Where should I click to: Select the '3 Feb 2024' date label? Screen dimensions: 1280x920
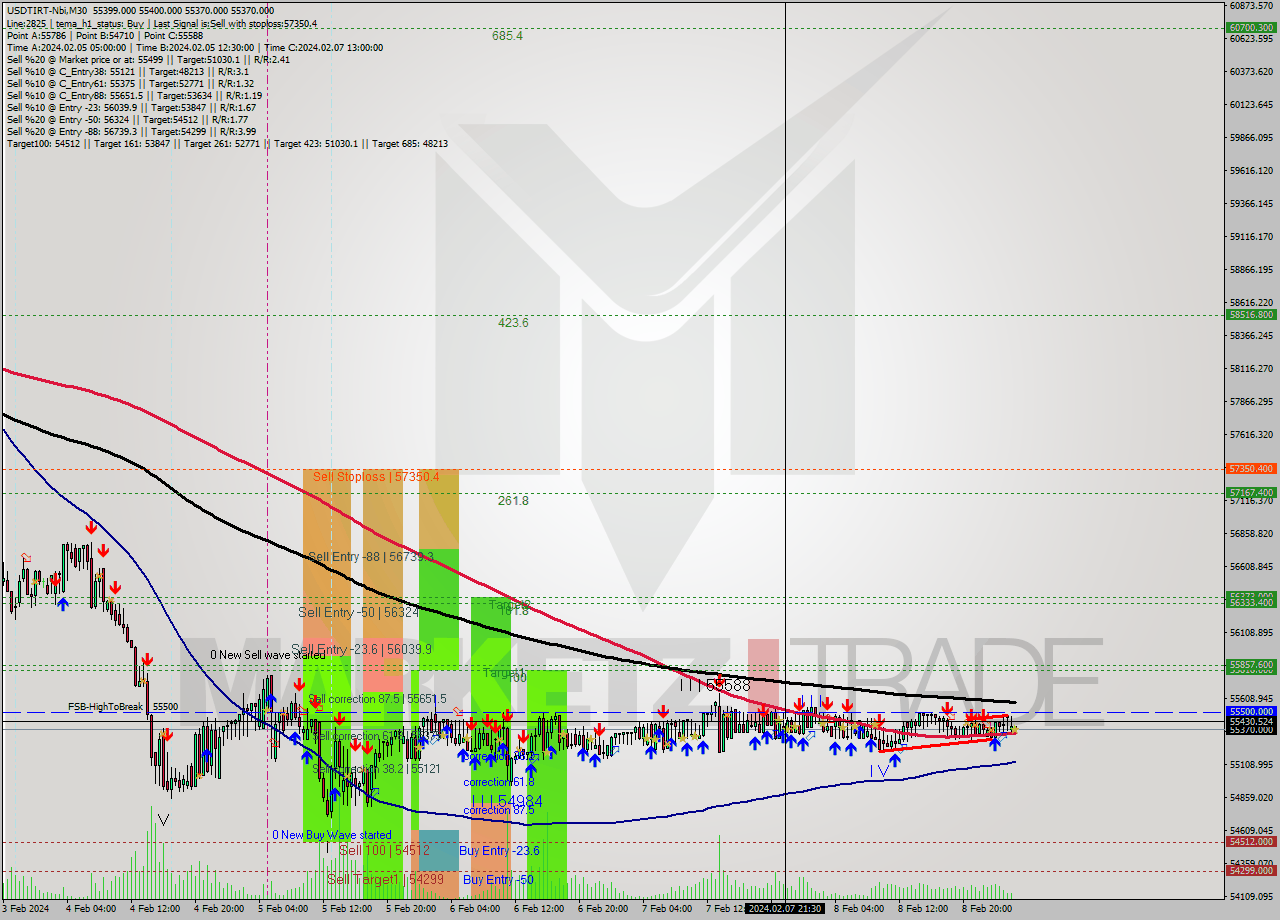27,909
